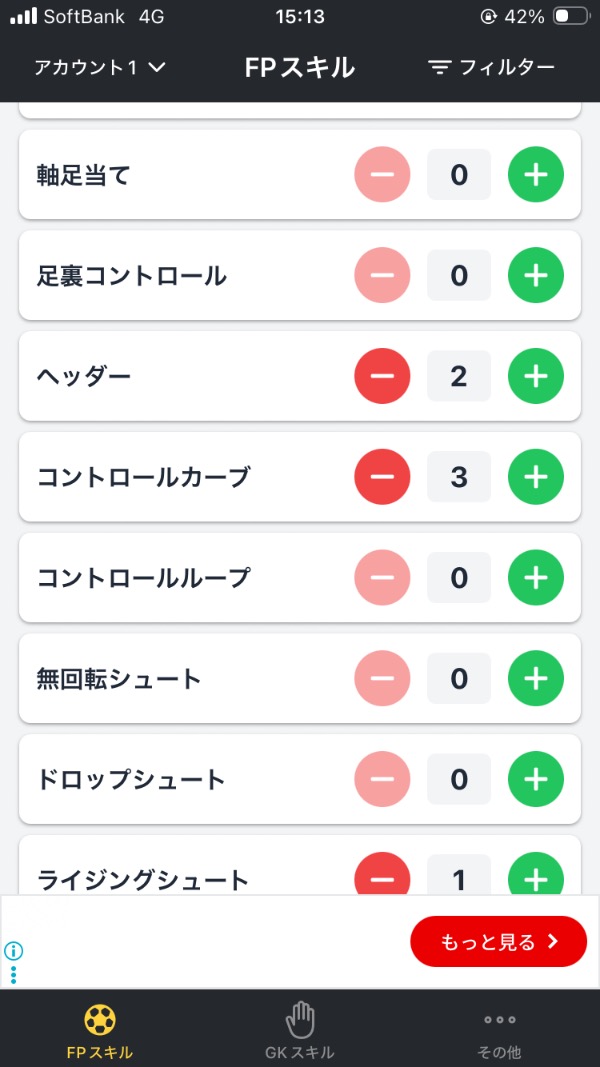Select the ヘッダー count value box
The height and width of the screenshot is (1067, 600).
(459, 376)
